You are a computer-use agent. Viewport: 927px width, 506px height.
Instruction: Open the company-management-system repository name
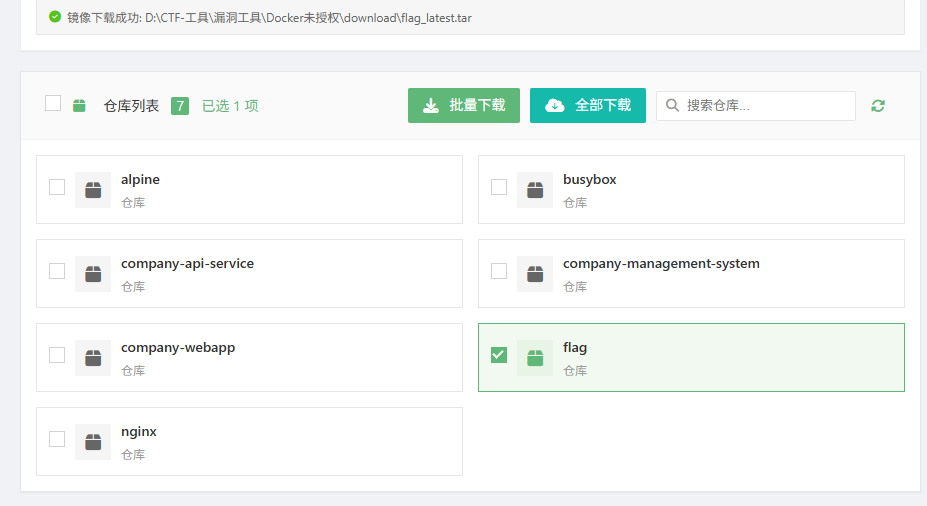click(661, 264)
